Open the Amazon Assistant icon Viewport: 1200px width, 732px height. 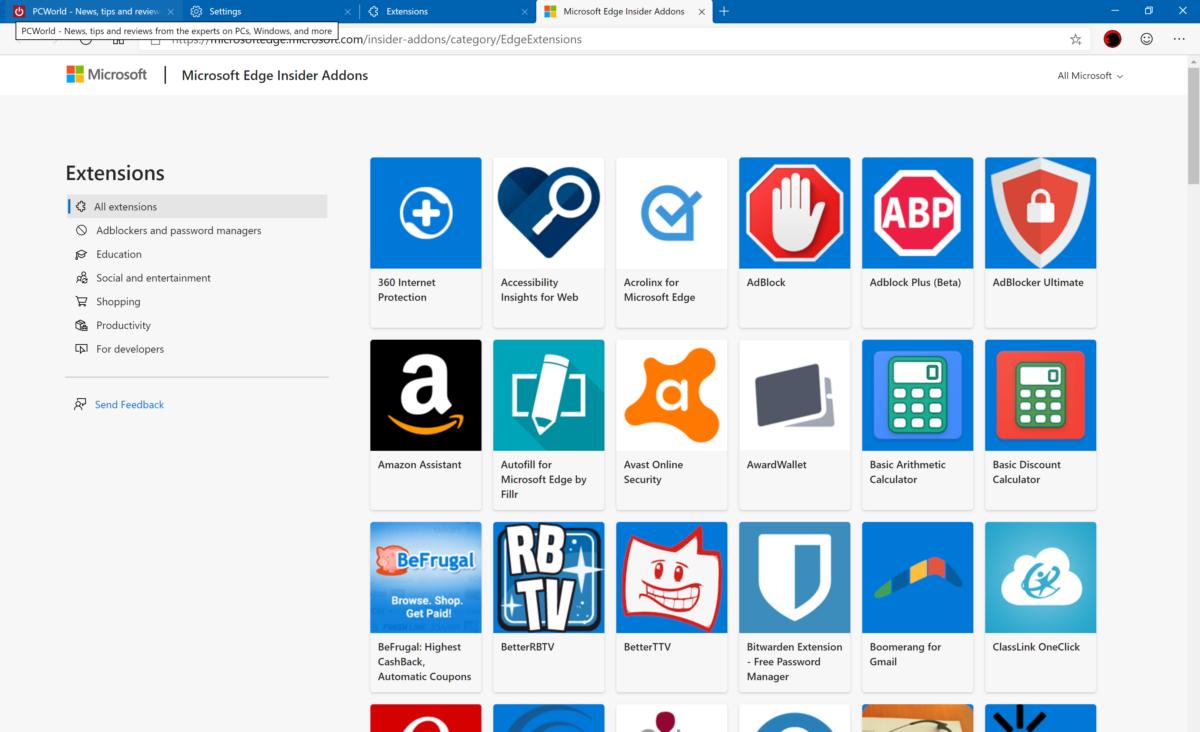425,395
